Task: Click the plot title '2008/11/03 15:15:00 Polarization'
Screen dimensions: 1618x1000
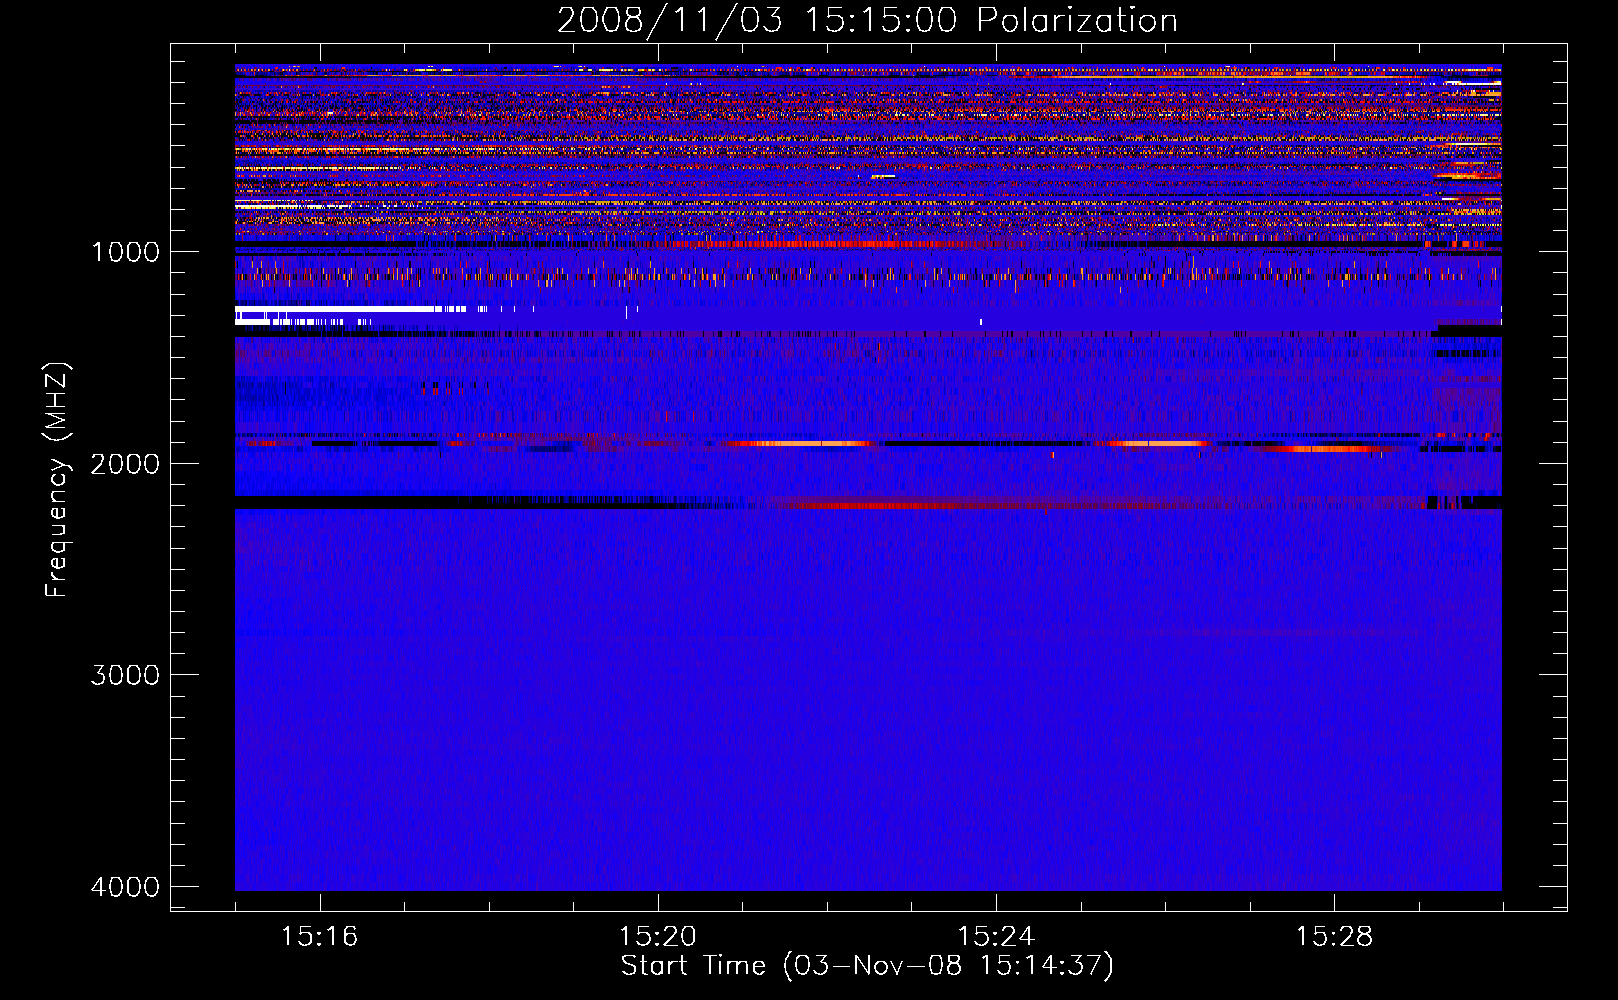Action: click(x=867, y=21)
